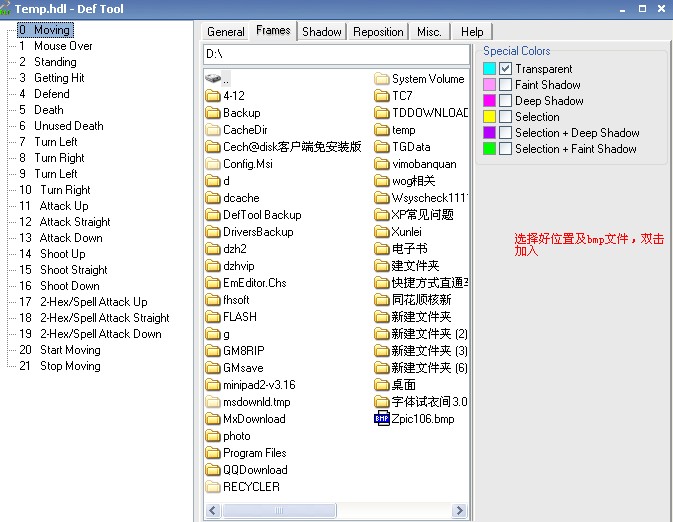Screen dimensions: 673x522
Task: Switch to the Shadow tab
Action: (322, 32)
